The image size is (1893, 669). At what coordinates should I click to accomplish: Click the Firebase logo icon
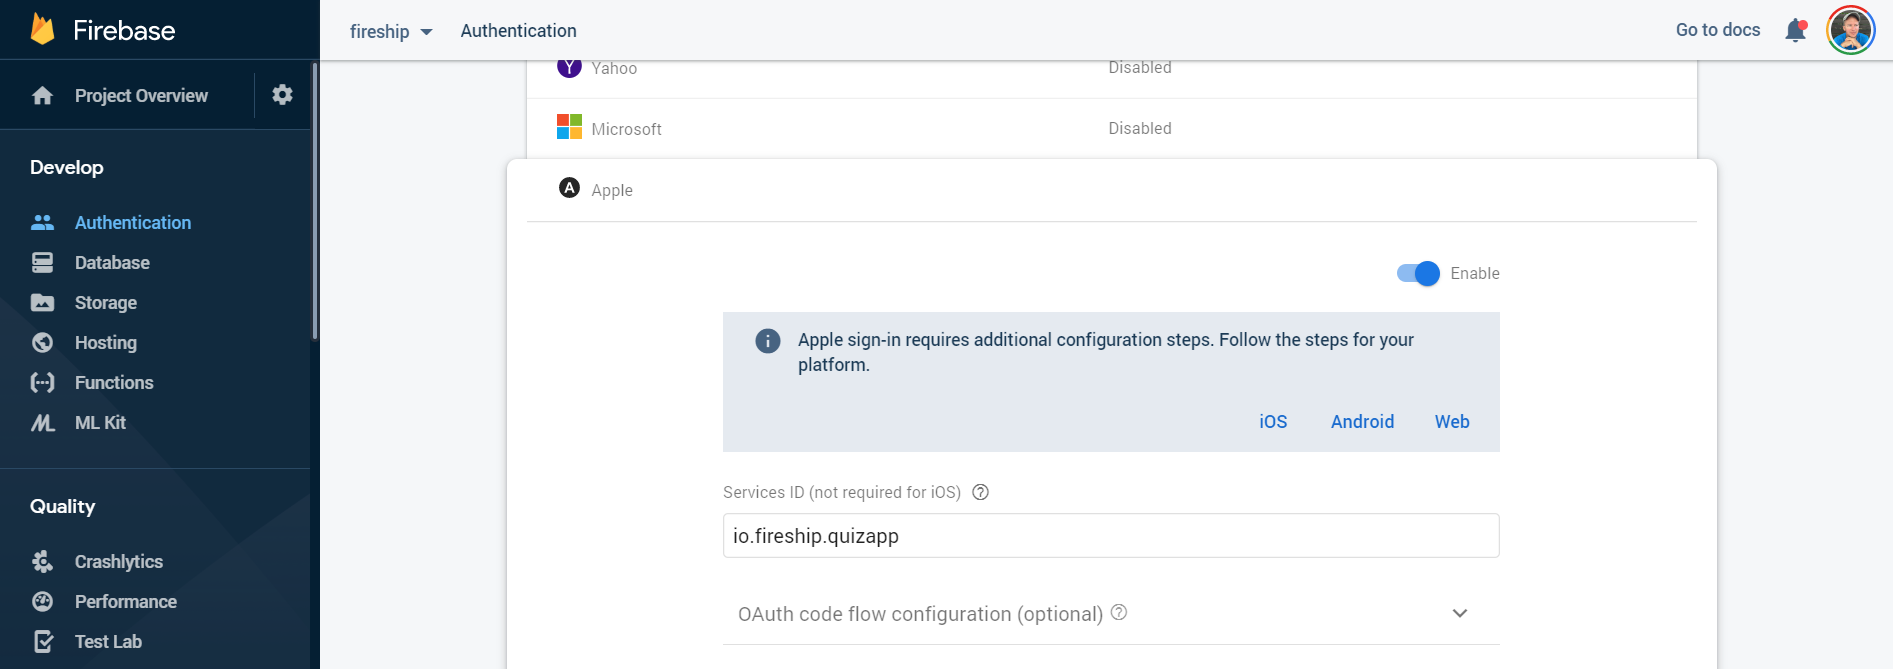pos(42,30)
